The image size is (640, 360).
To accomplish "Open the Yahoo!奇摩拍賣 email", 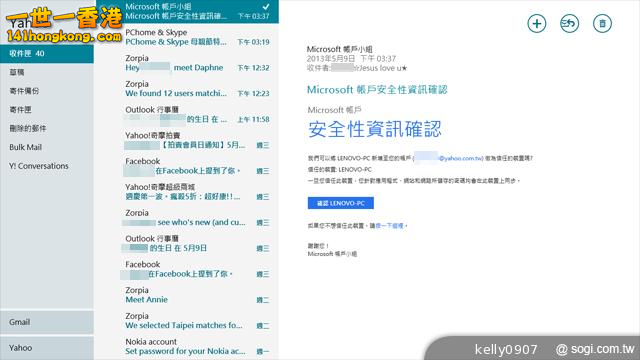I will [187, 140].
